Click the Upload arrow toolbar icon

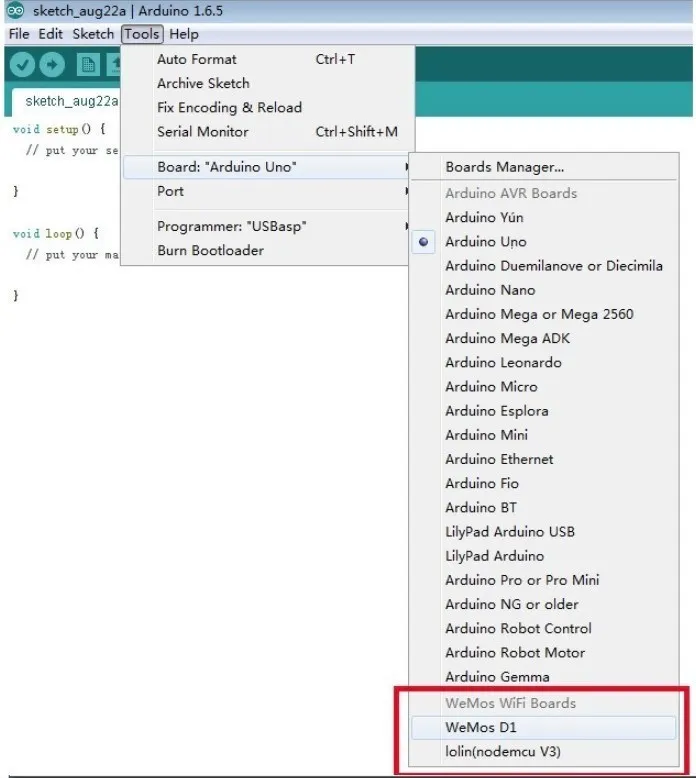point(52,65)
